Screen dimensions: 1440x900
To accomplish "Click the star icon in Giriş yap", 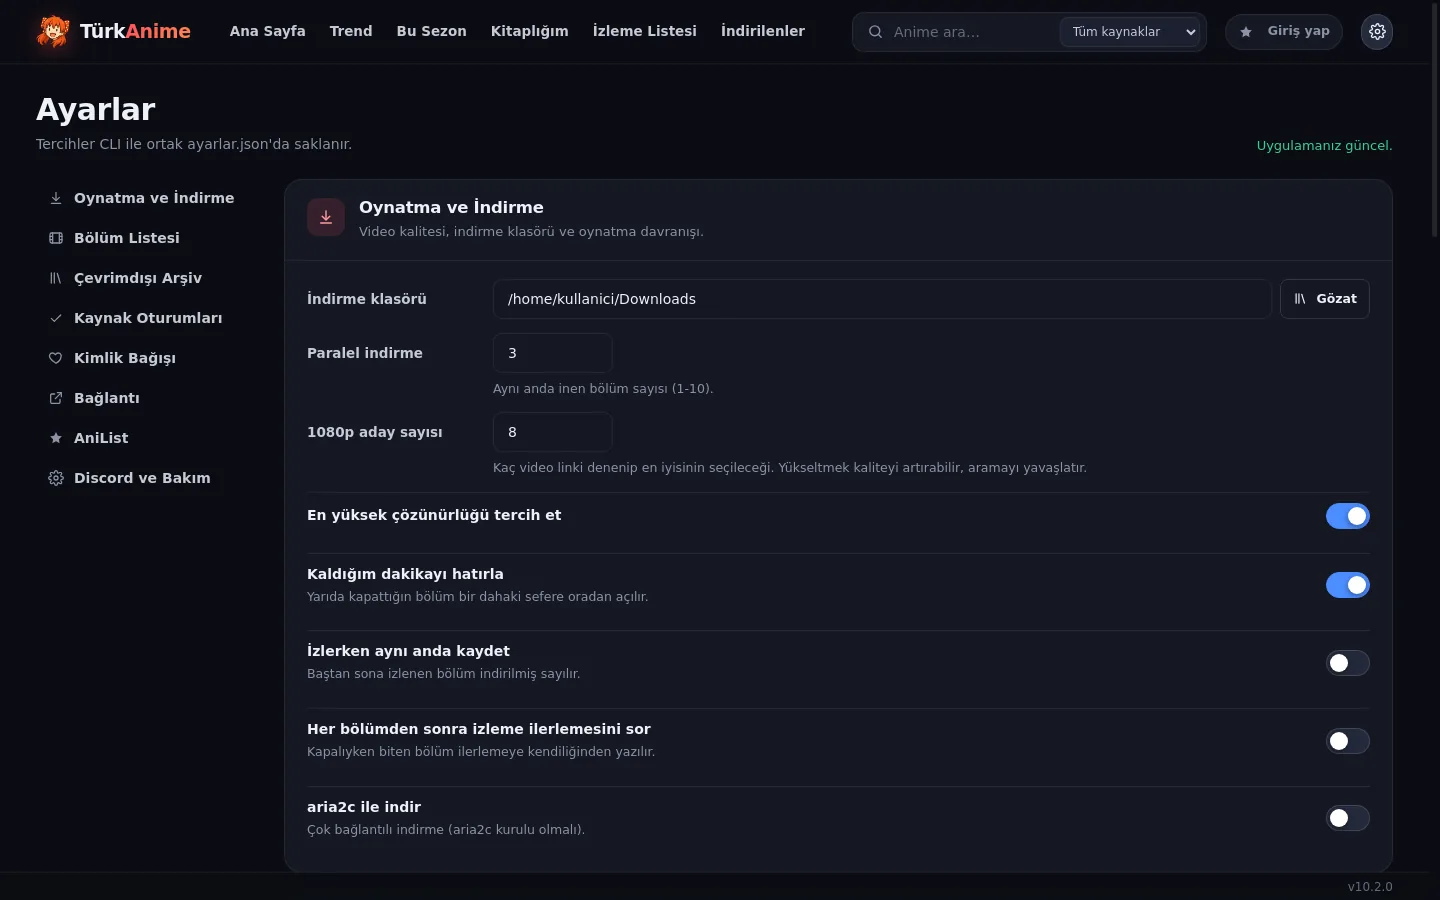I will pos(1246,32).
